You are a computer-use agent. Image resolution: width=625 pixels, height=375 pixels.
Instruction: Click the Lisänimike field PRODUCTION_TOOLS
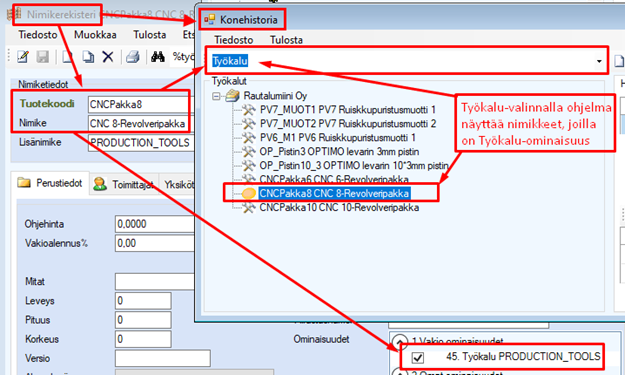[x=140, y=143]
